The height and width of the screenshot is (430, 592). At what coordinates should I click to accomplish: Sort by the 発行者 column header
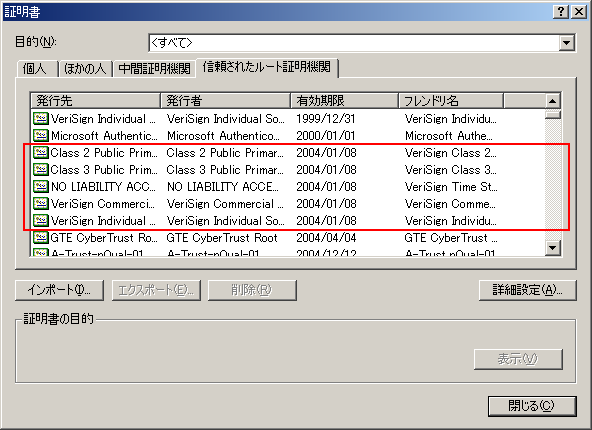point(225,101)
